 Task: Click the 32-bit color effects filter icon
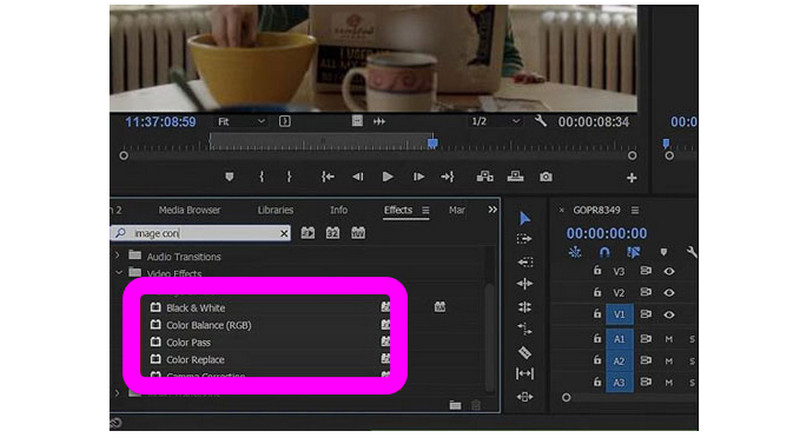tap(333, 233)
